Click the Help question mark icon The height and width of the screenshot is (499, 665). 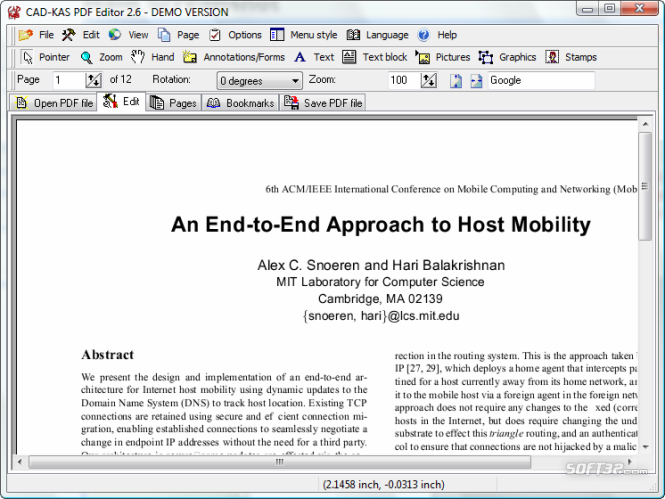pos(424,35)
